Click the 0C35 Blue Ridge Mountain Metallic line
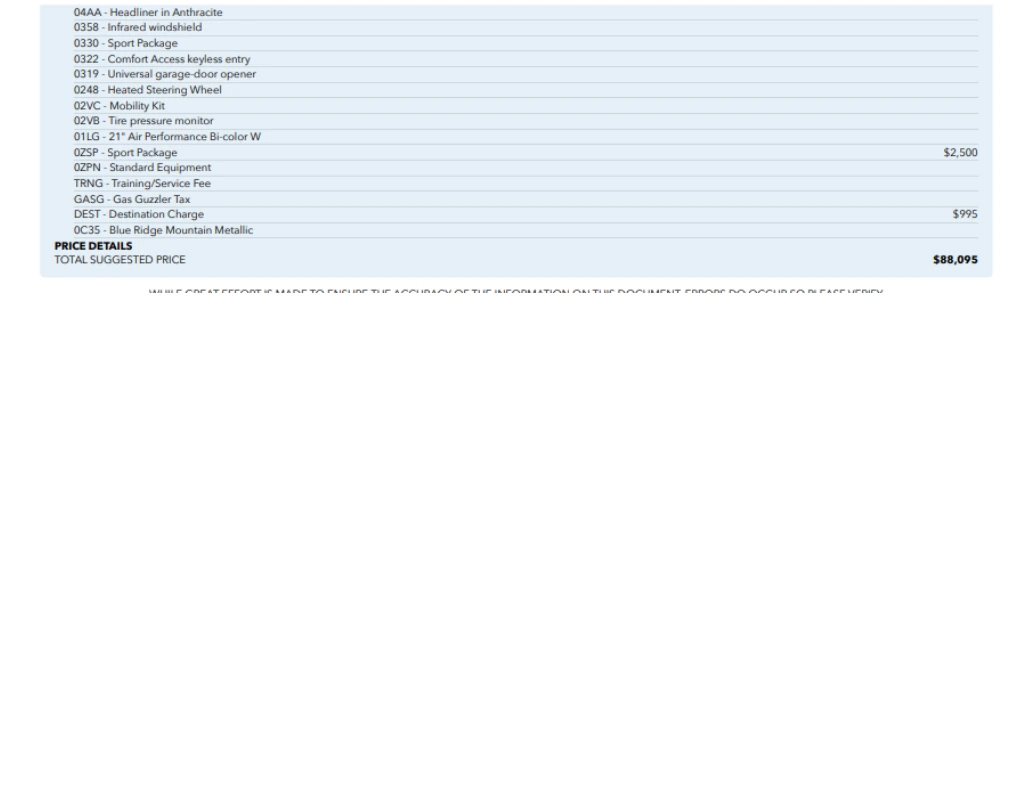The height and width of the screenshot is (786, 1020). (x=163, y=230)
